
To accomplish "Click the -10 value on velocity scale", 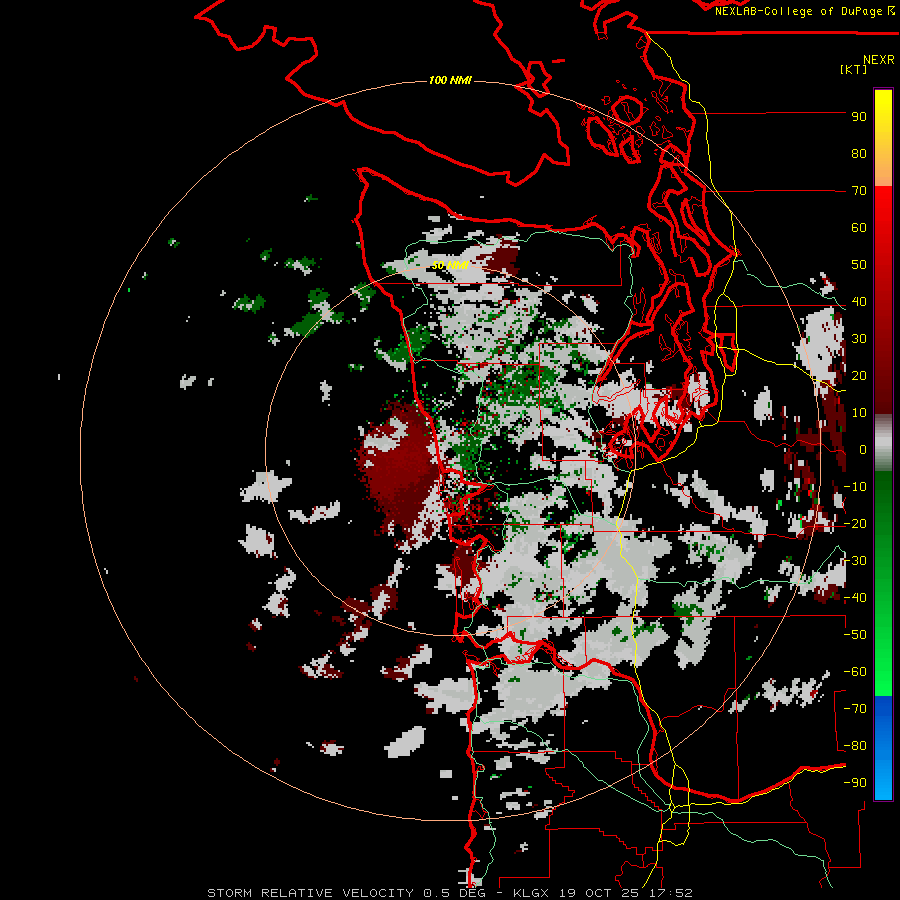I will click(855, 487).
